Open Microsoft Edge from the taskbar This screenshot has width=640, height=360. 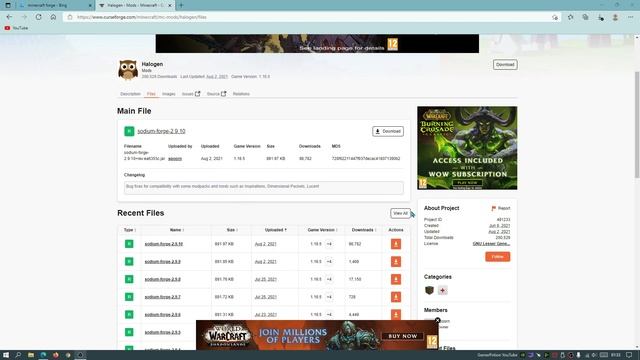pos(43,355)
